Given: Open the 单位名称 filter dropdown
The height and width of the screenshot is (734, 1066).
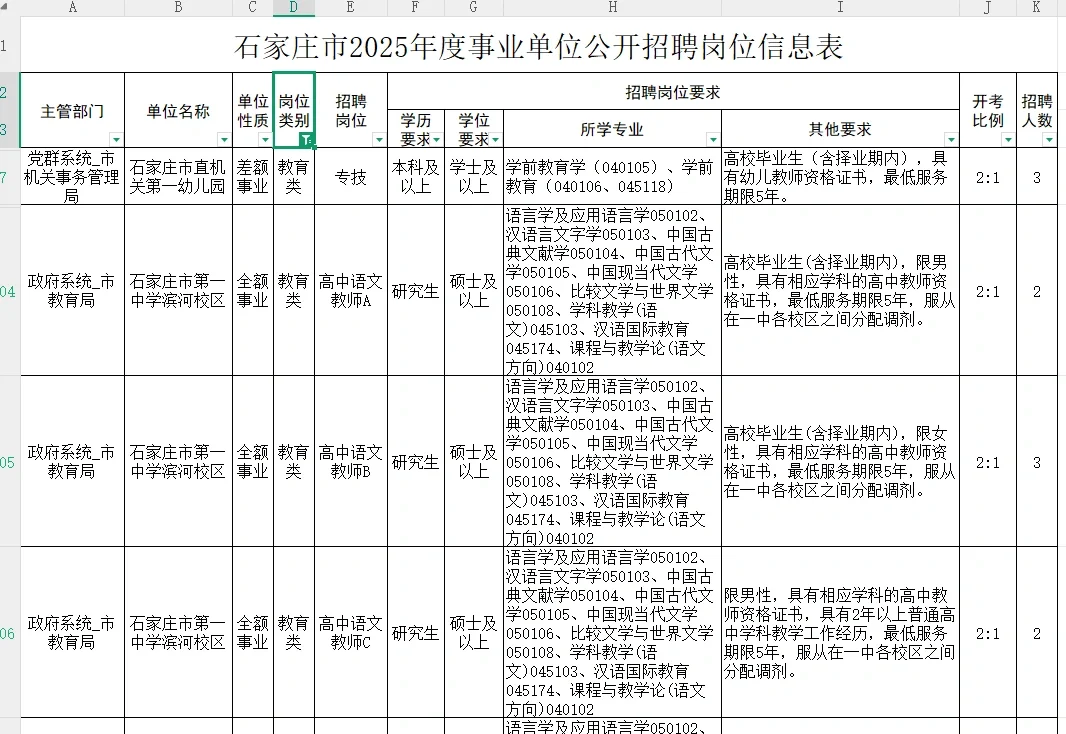Looking at the screenshot, I should (x=223, y=139).
